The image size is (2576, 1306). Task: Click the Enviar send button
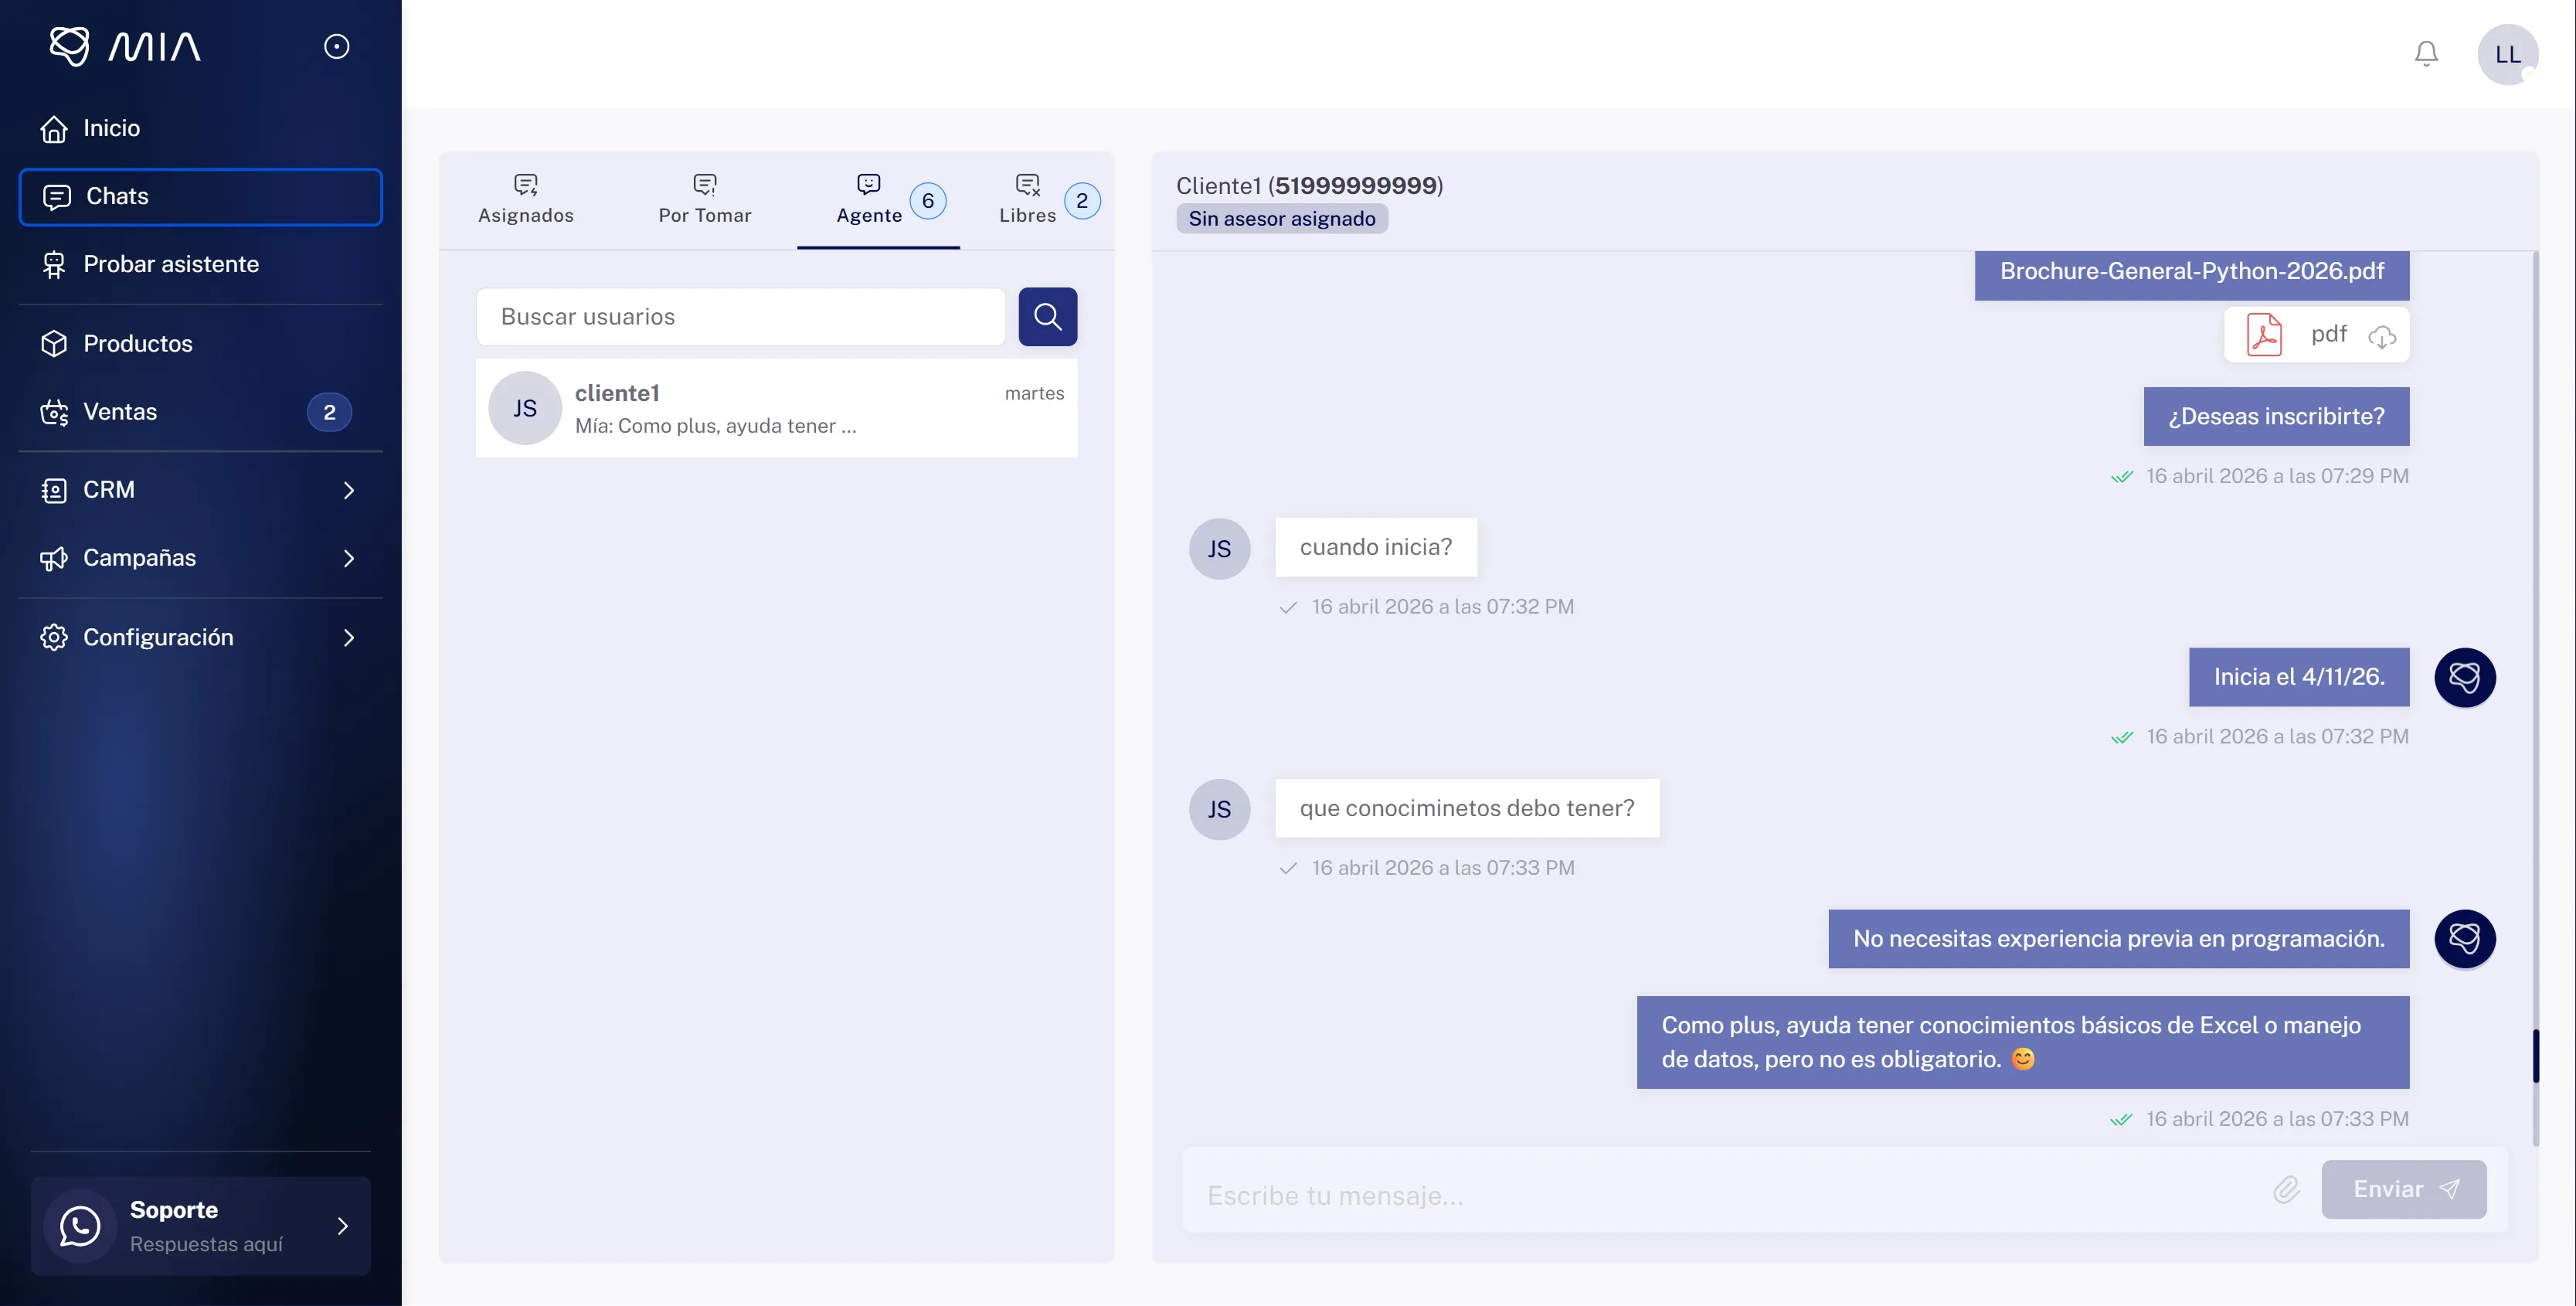(x=2404, y=1190)
